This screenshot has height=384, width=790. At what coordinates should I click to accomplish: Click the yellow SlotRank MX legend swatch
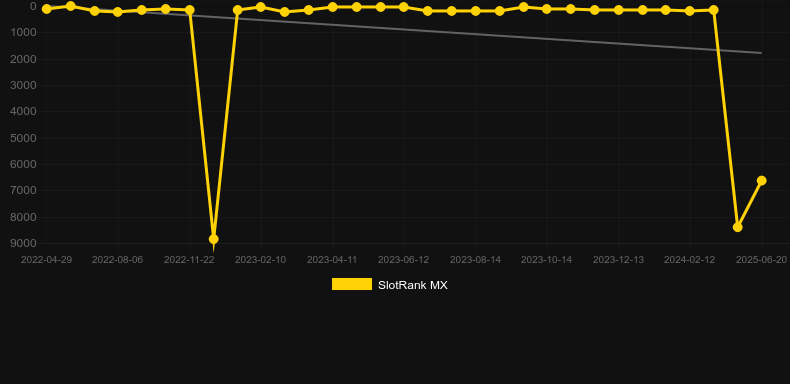[352, 284]
